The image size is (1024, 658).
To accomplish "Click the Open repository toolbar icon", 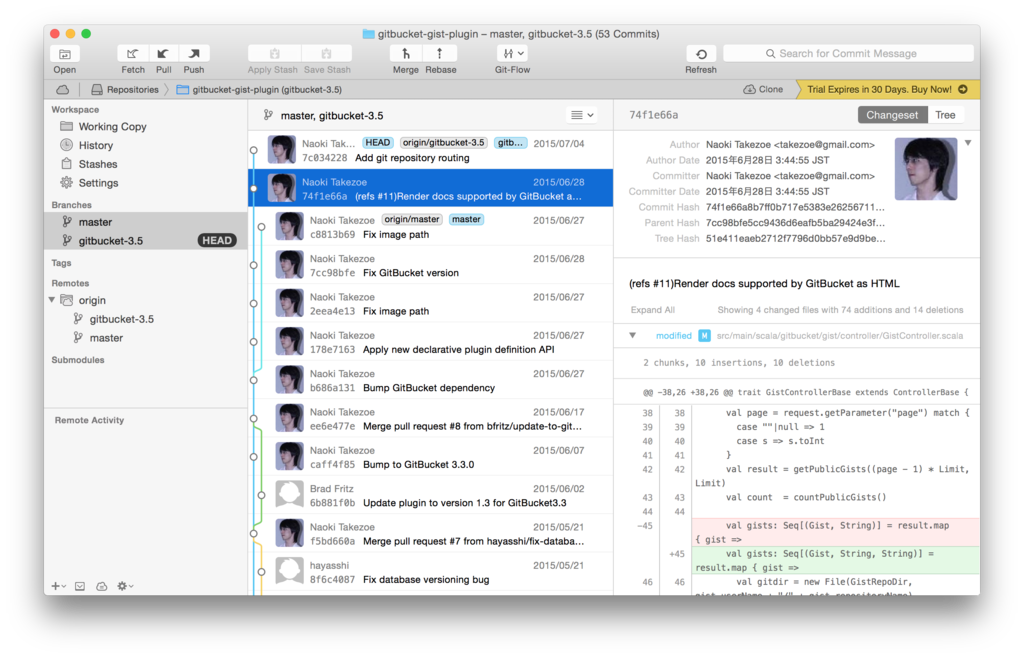I will pyautogui.click(x=65, y=54).
